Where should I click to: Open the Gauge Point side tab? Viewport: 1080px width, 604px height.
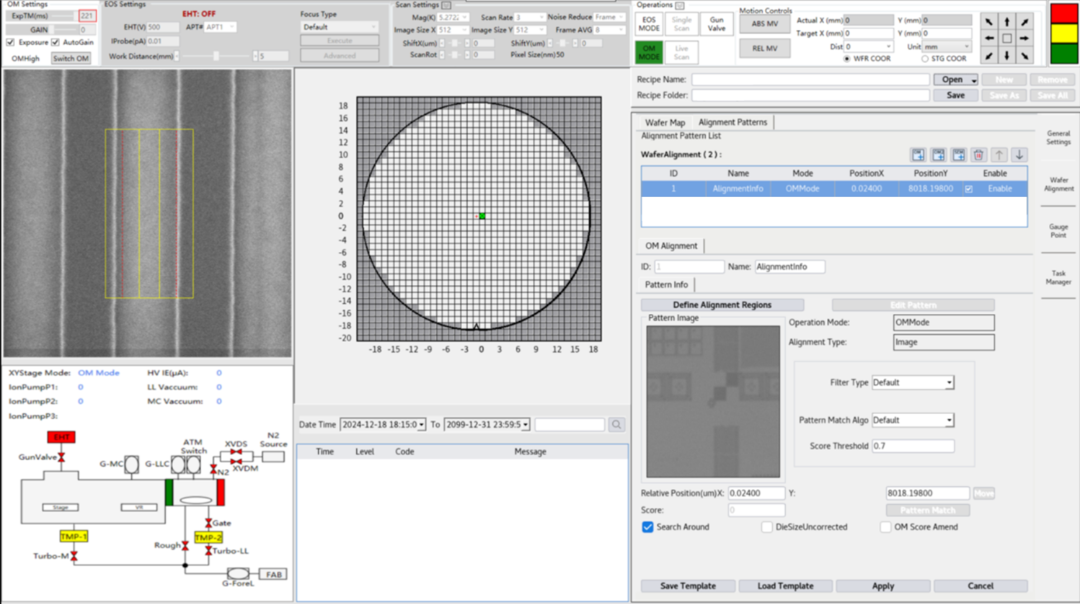click(x=1058, y=232)
